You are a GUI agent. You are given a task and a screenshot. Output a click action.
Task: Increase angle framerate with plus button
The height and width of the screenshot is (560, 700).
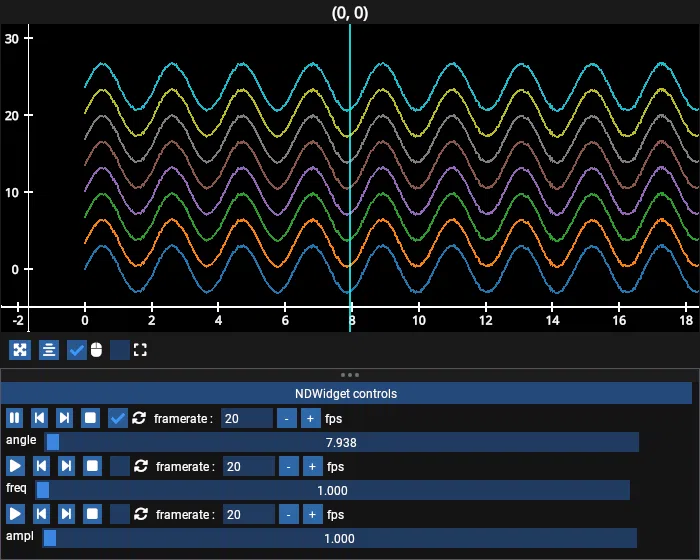(310, 418)
